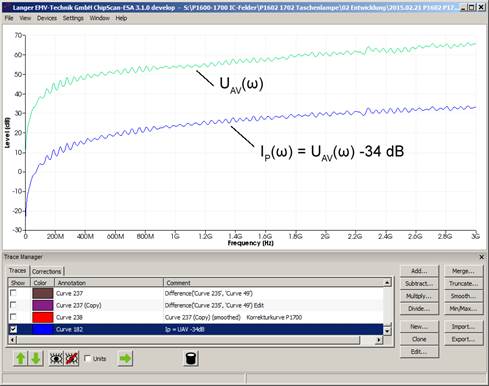Click the crossed-out eye hide icon

pos(71,359)
